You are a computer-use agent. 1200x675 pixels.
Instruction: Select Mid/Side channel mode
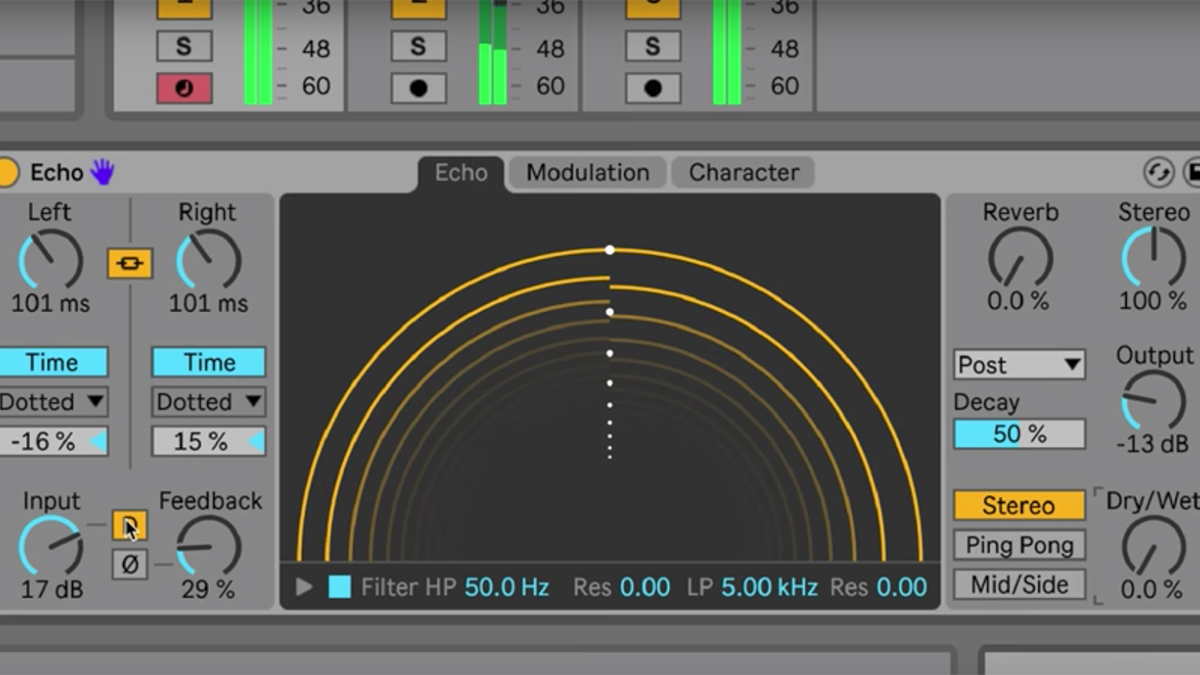coord(1018,584)
